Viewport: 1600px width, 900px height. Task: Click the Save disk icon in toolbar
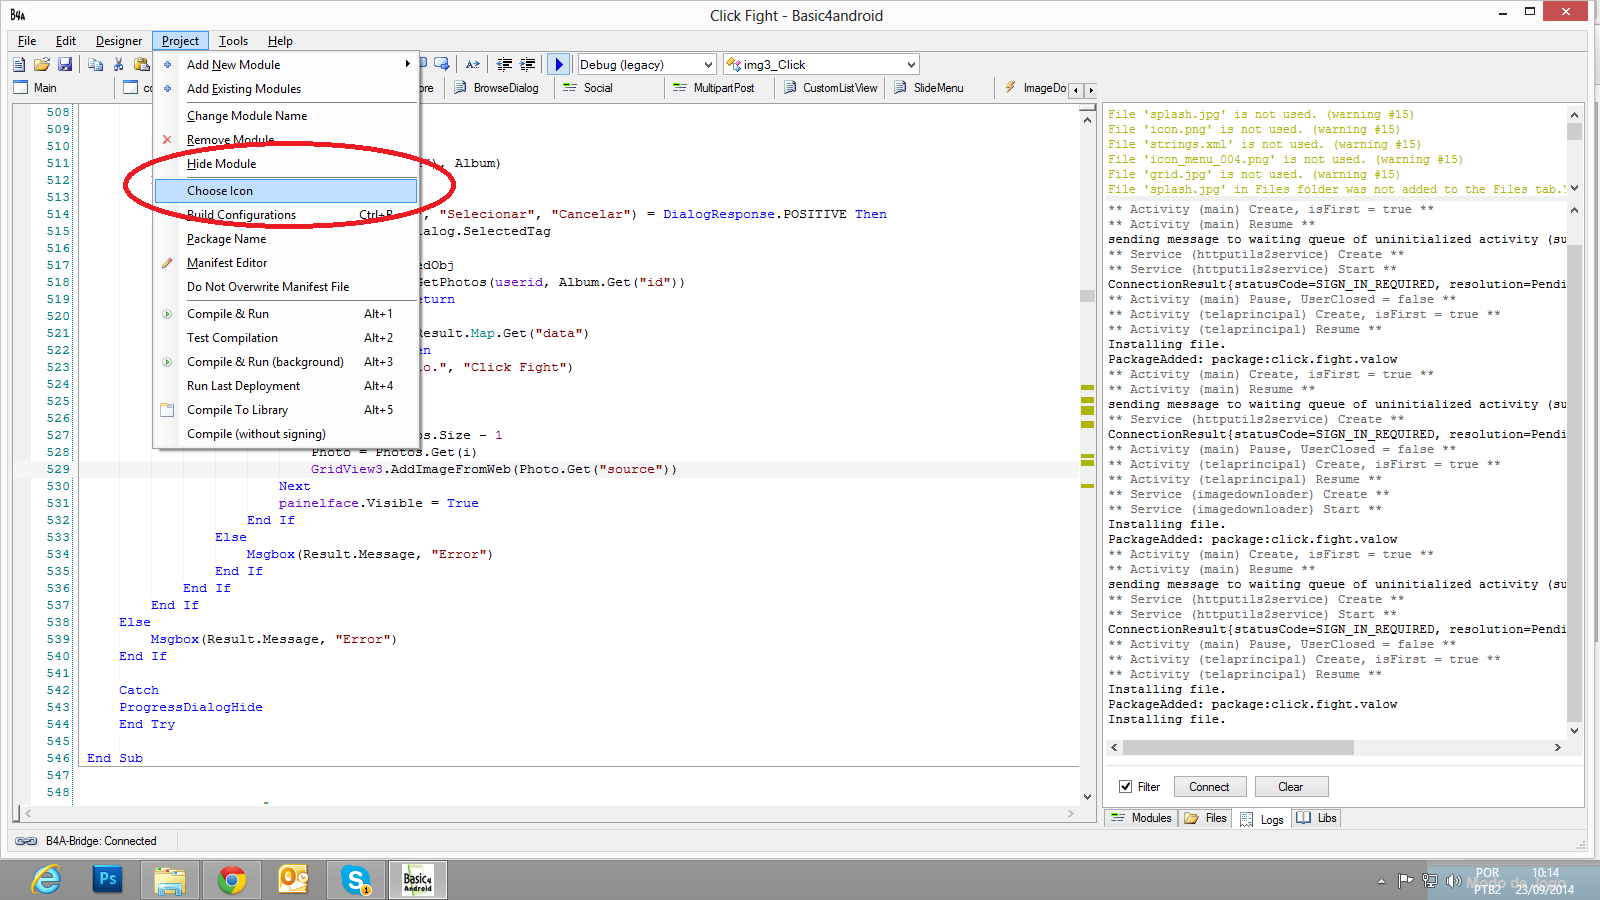point(65,65)
